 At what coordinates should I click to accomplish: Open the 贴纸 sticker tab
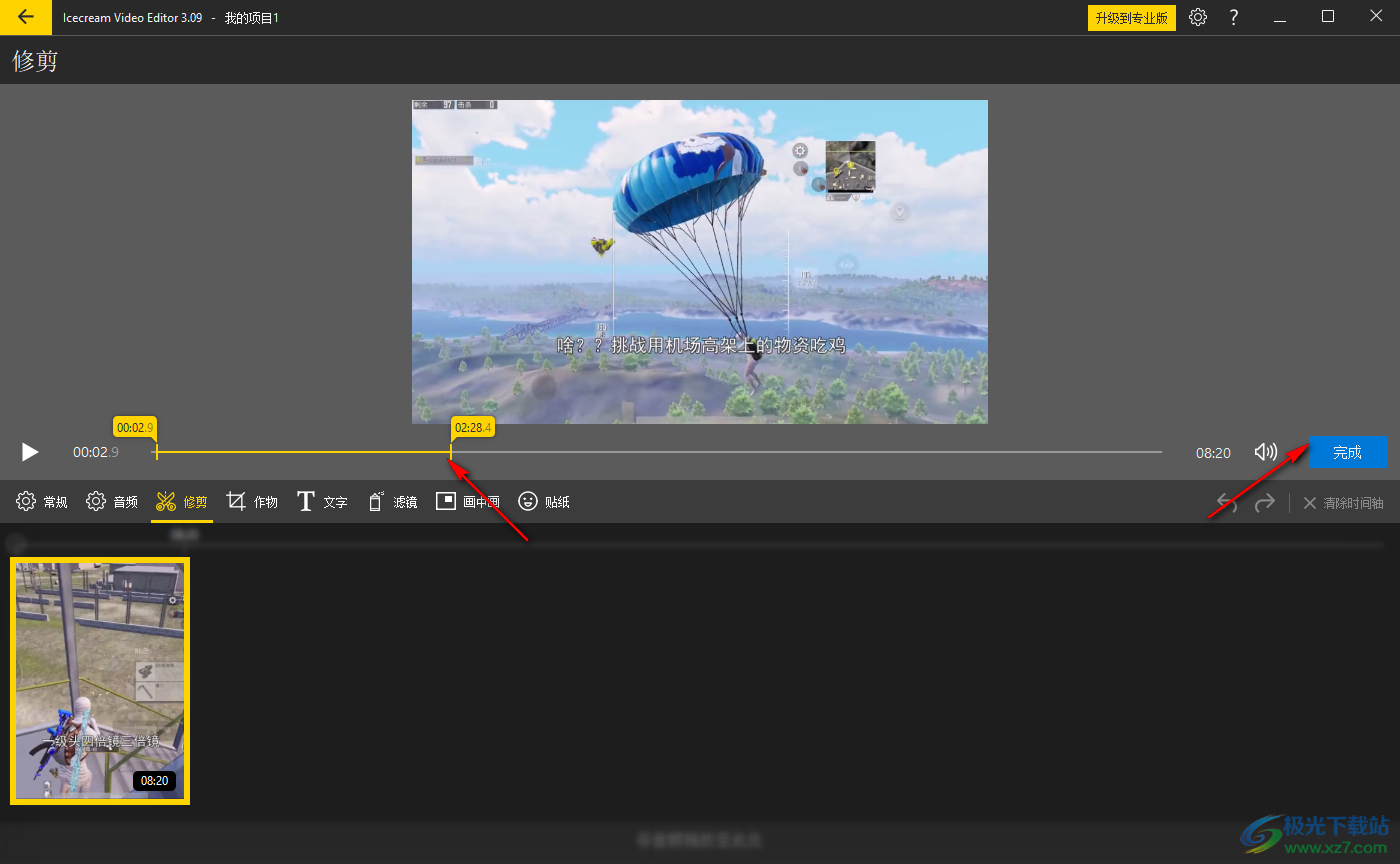click(544, 502)
